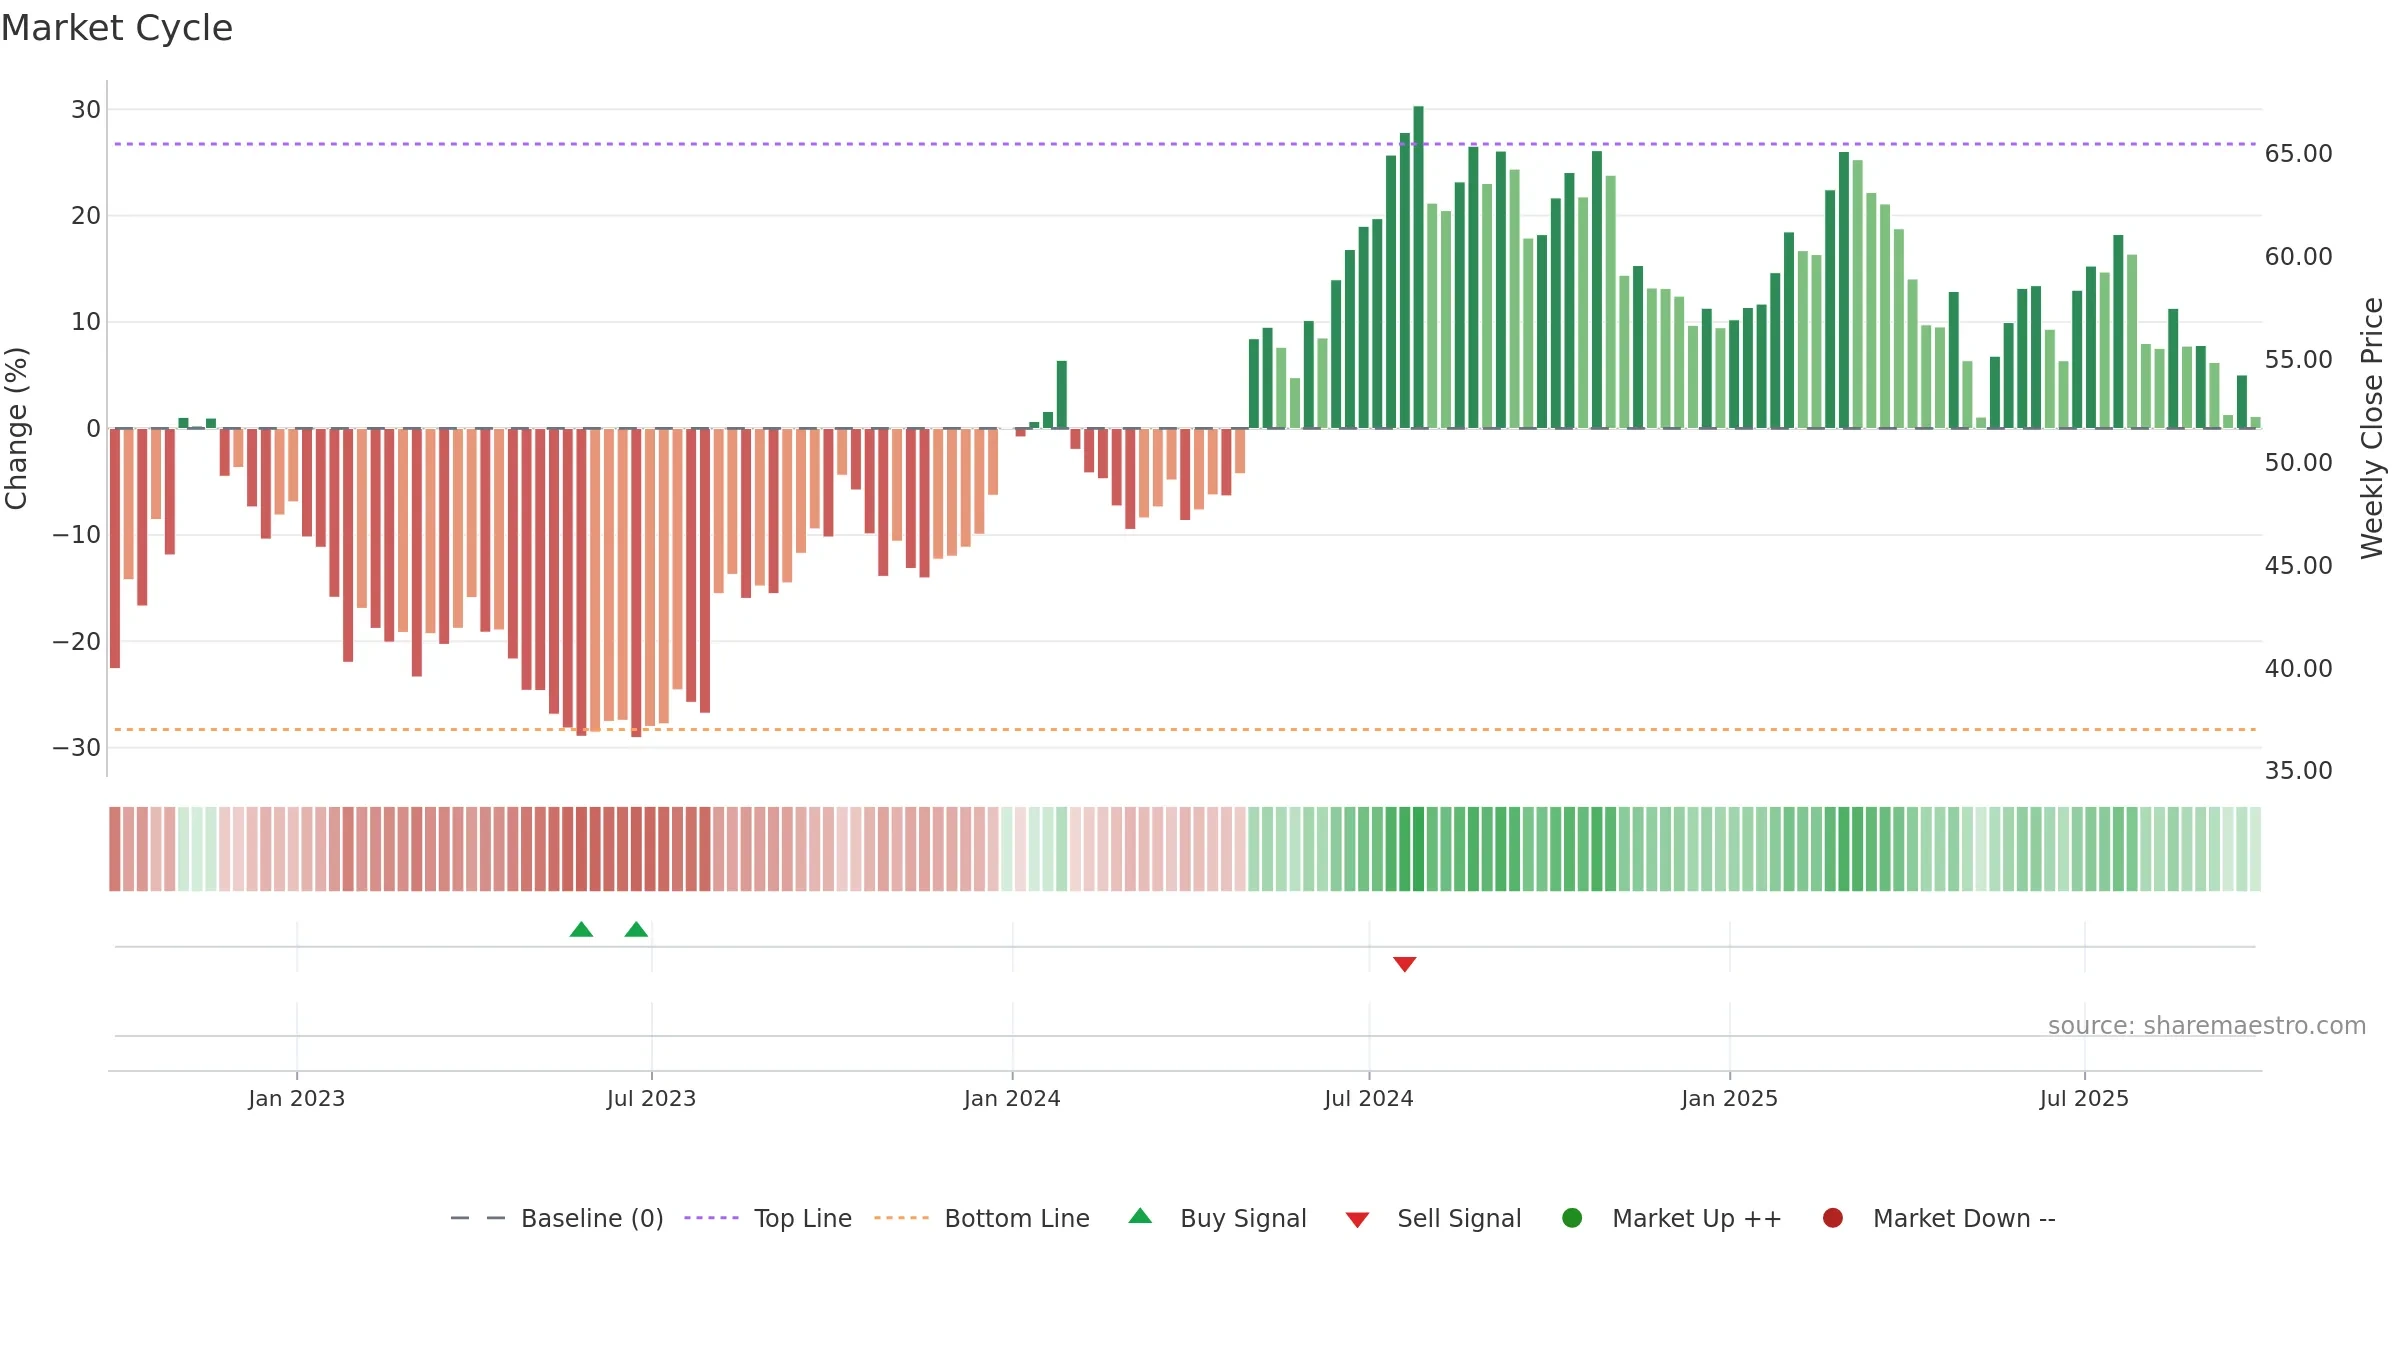Click the 40.00 price axis label
This screenshot has height=1350, width=2400.
pos(2299,669)
